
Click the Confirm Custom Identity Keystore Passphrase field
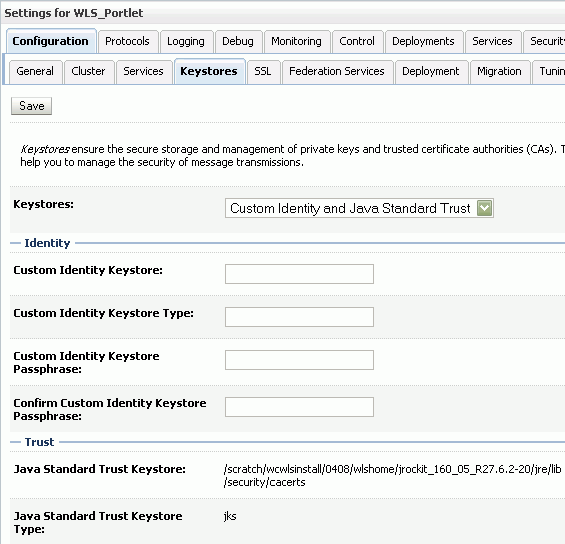click(x=299, y=407)
